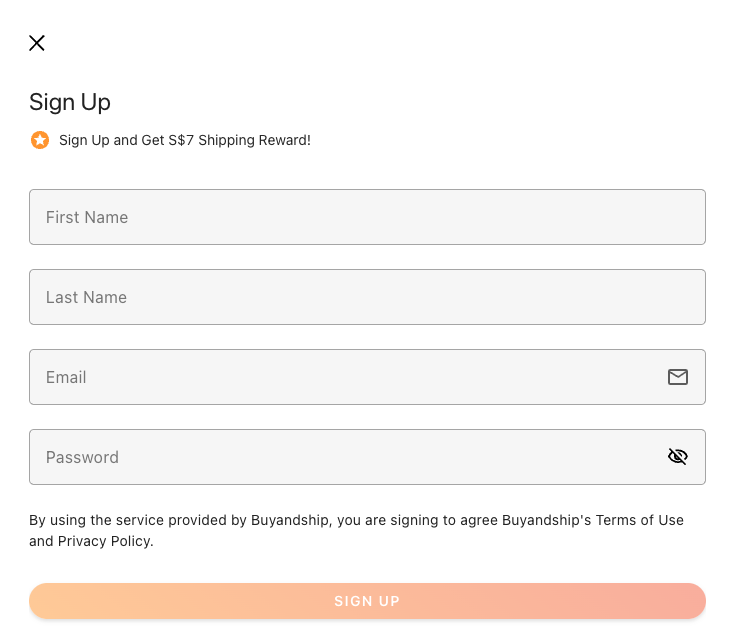Click the First Name placeholder label
This screenshot has width=735, height=628.
tap(87, 217)
